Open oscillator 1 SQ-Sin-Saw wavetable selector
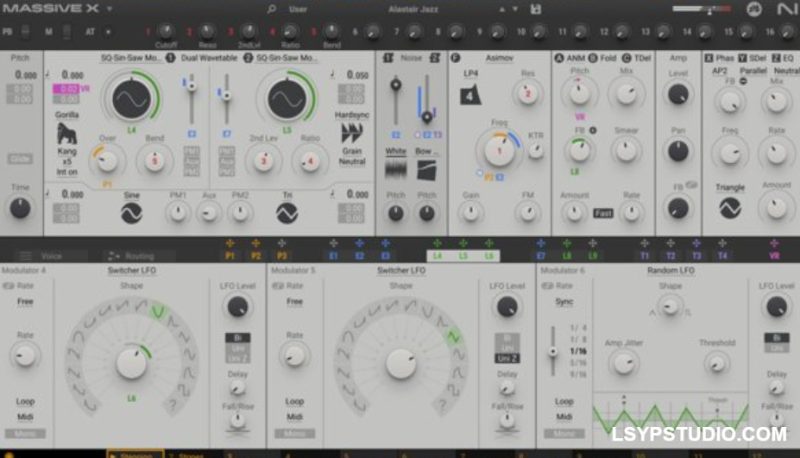This screenshot has height=458, width=800. [130, 58]
